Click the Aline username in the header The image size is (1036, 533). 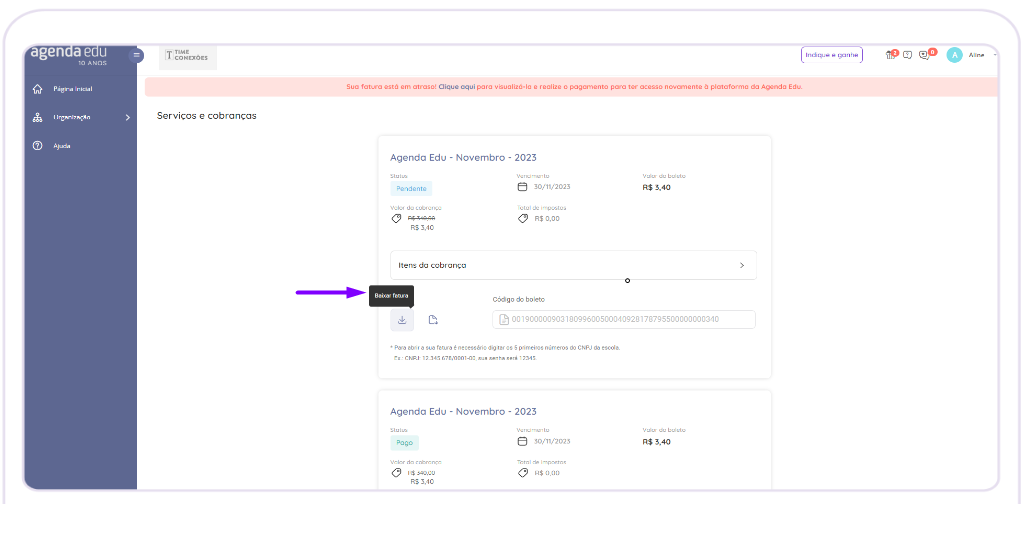coord(977,55)
